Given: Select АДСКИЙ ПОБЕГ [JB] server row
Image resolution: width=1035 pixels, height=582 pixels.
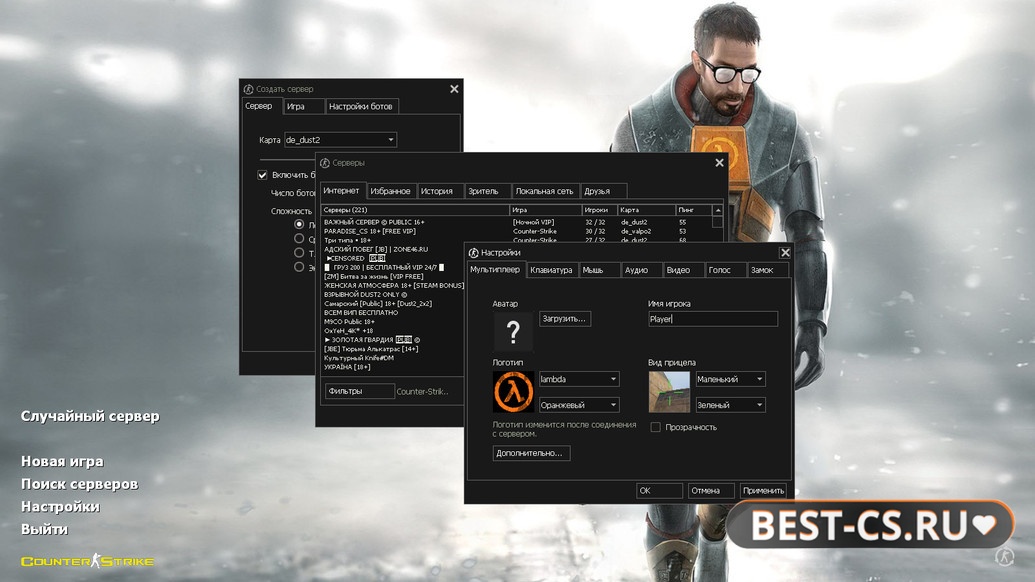Looking at the screenshot, I should [393, 249].
